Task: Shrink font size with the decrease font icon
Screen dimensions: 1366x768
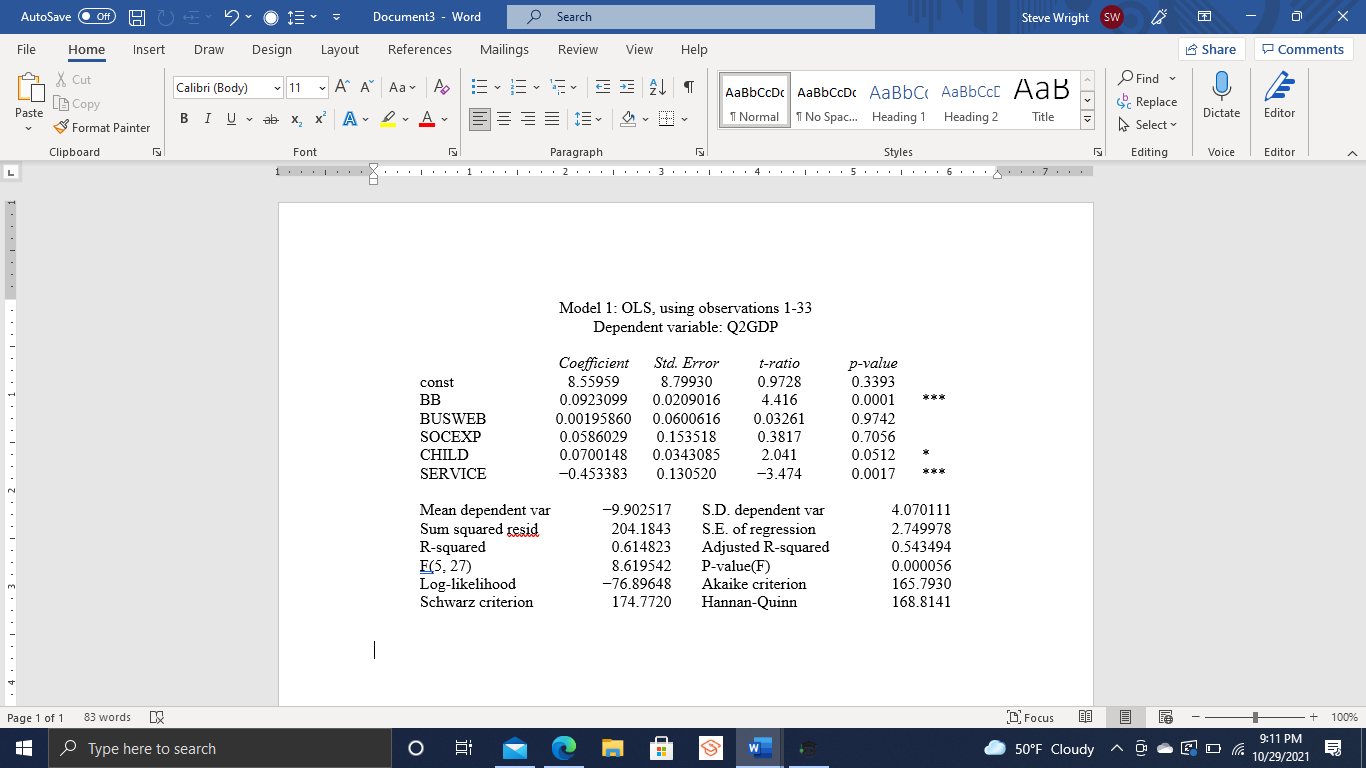Action: 367,88
